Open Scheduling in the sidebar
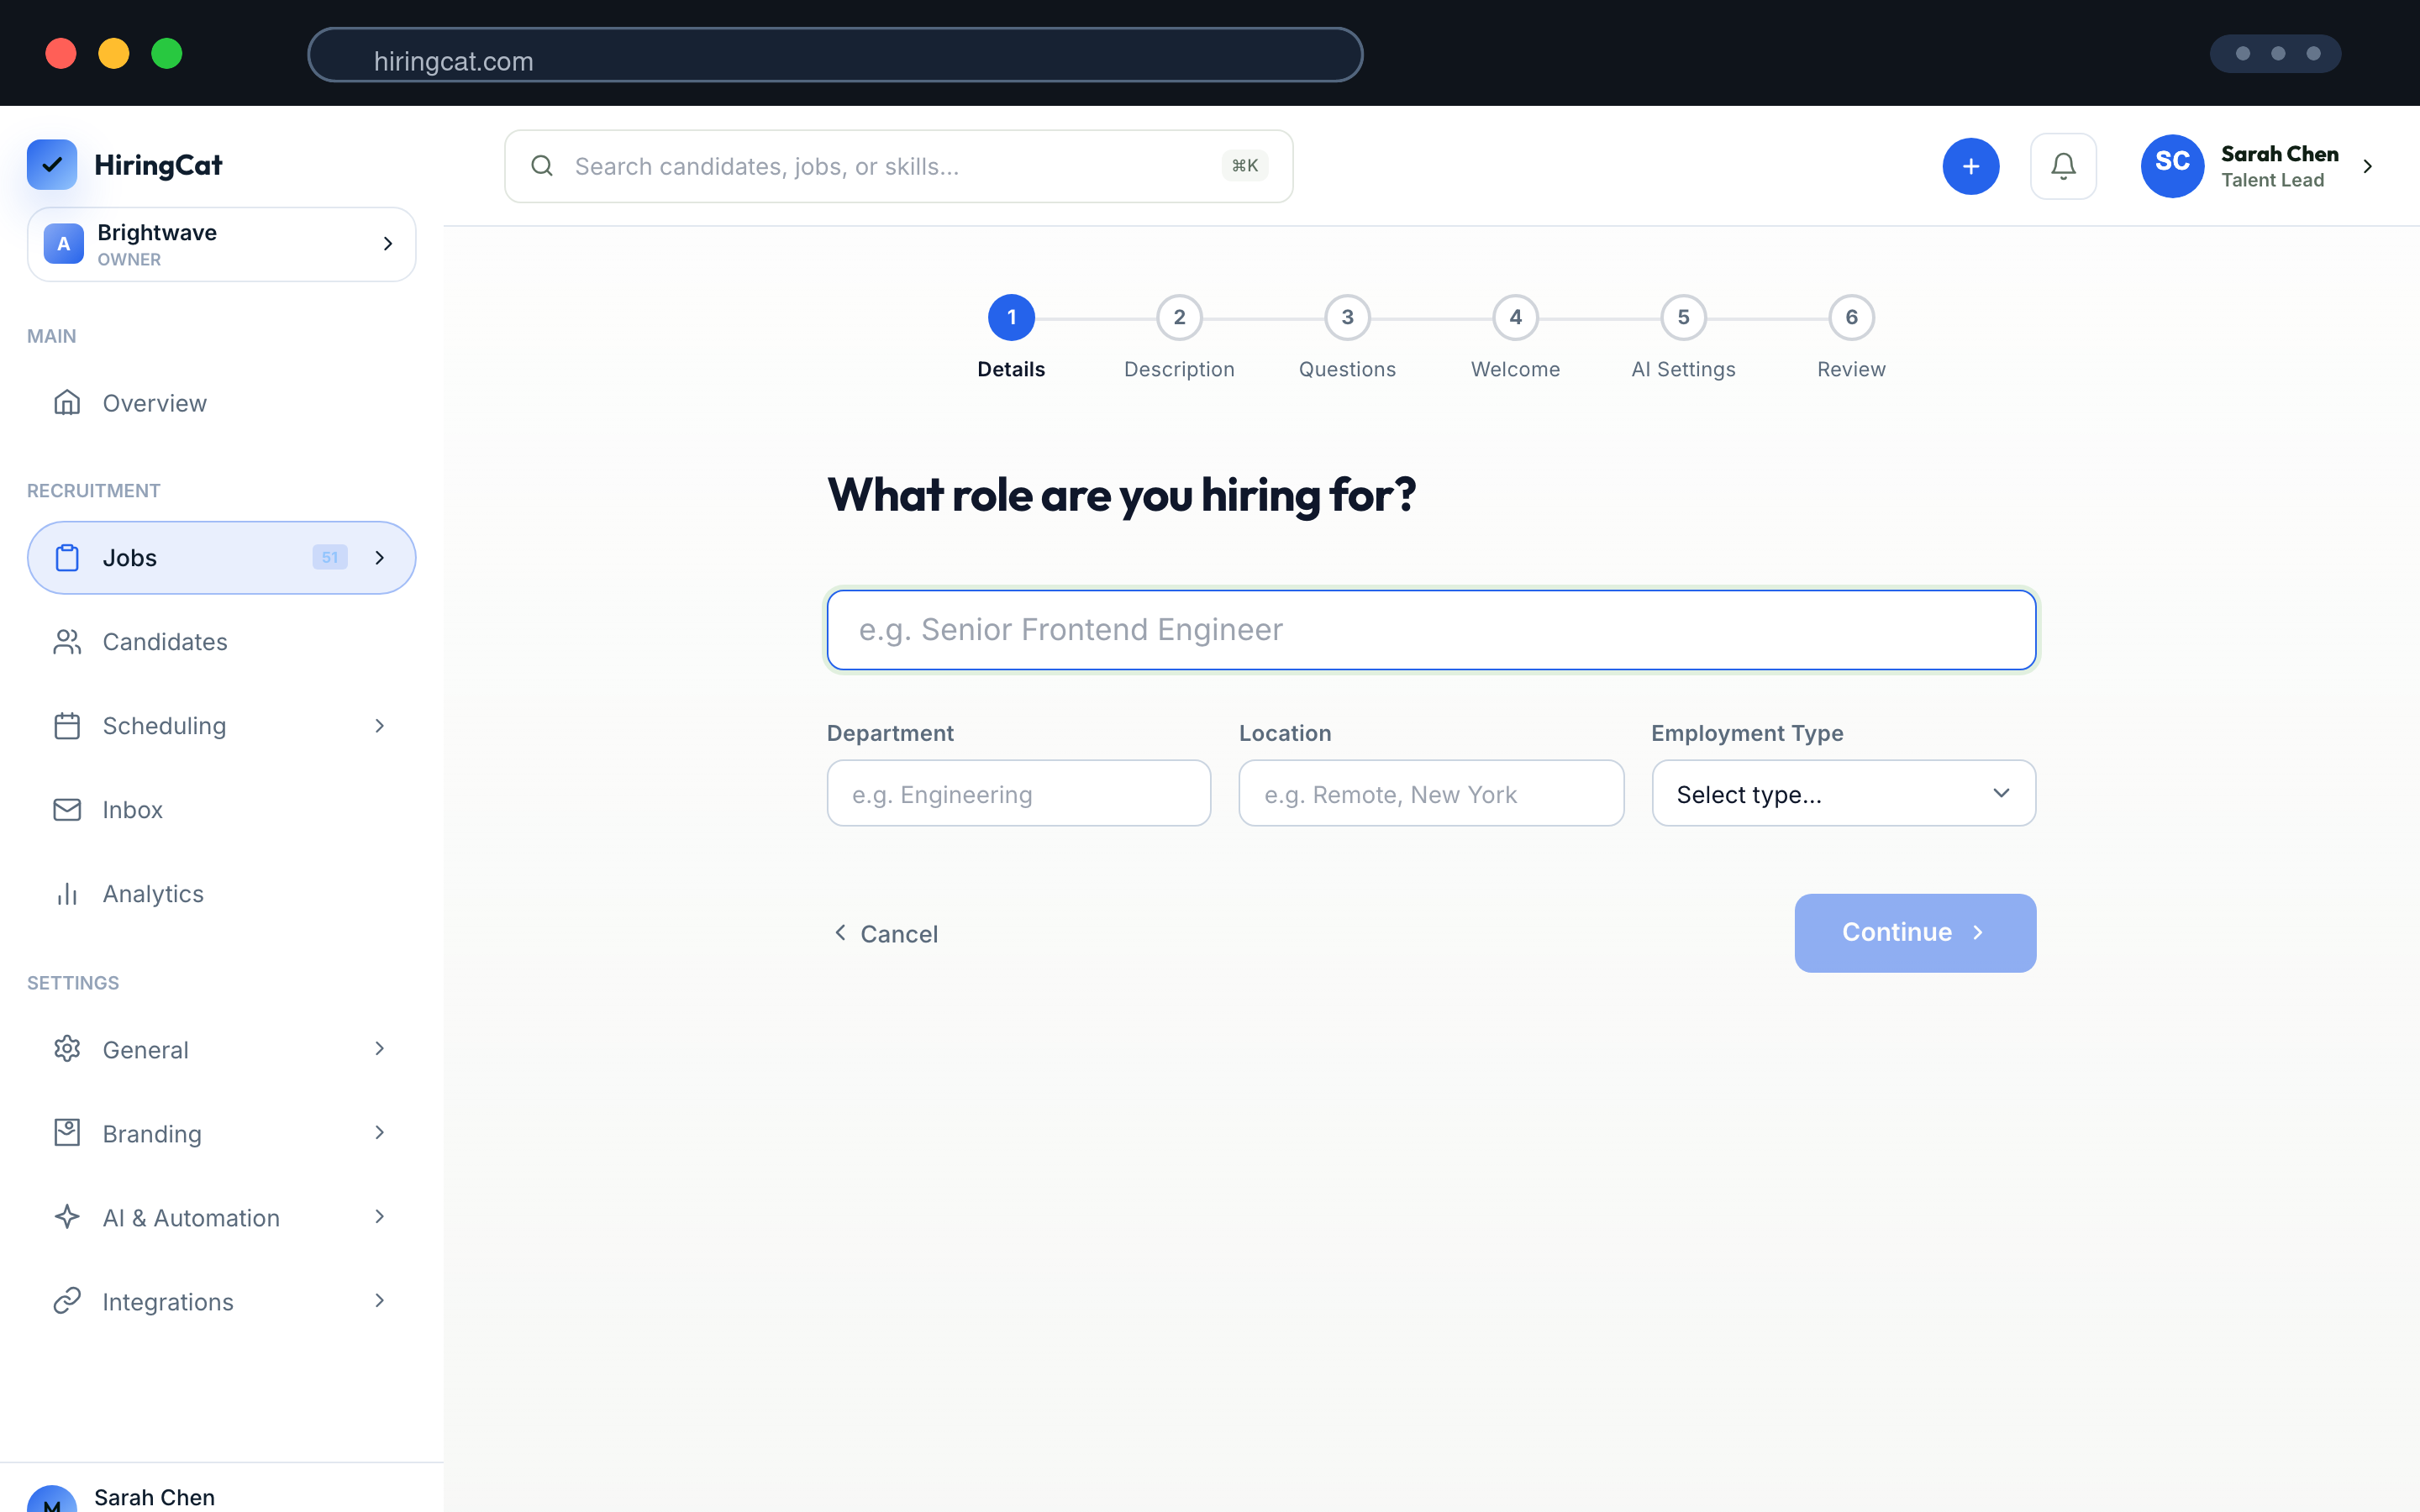2420x1512 pixels. 221,726
